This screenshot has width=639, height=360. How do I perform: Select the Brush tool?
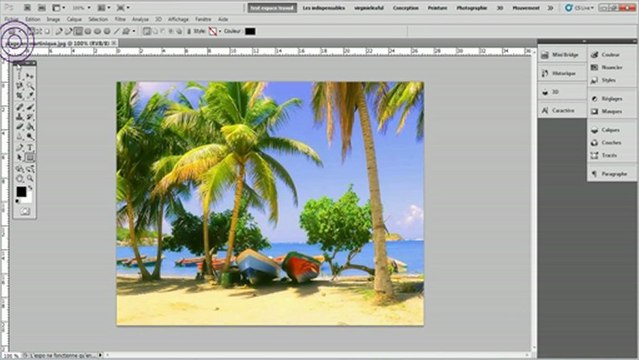click(x=30, y=107)
